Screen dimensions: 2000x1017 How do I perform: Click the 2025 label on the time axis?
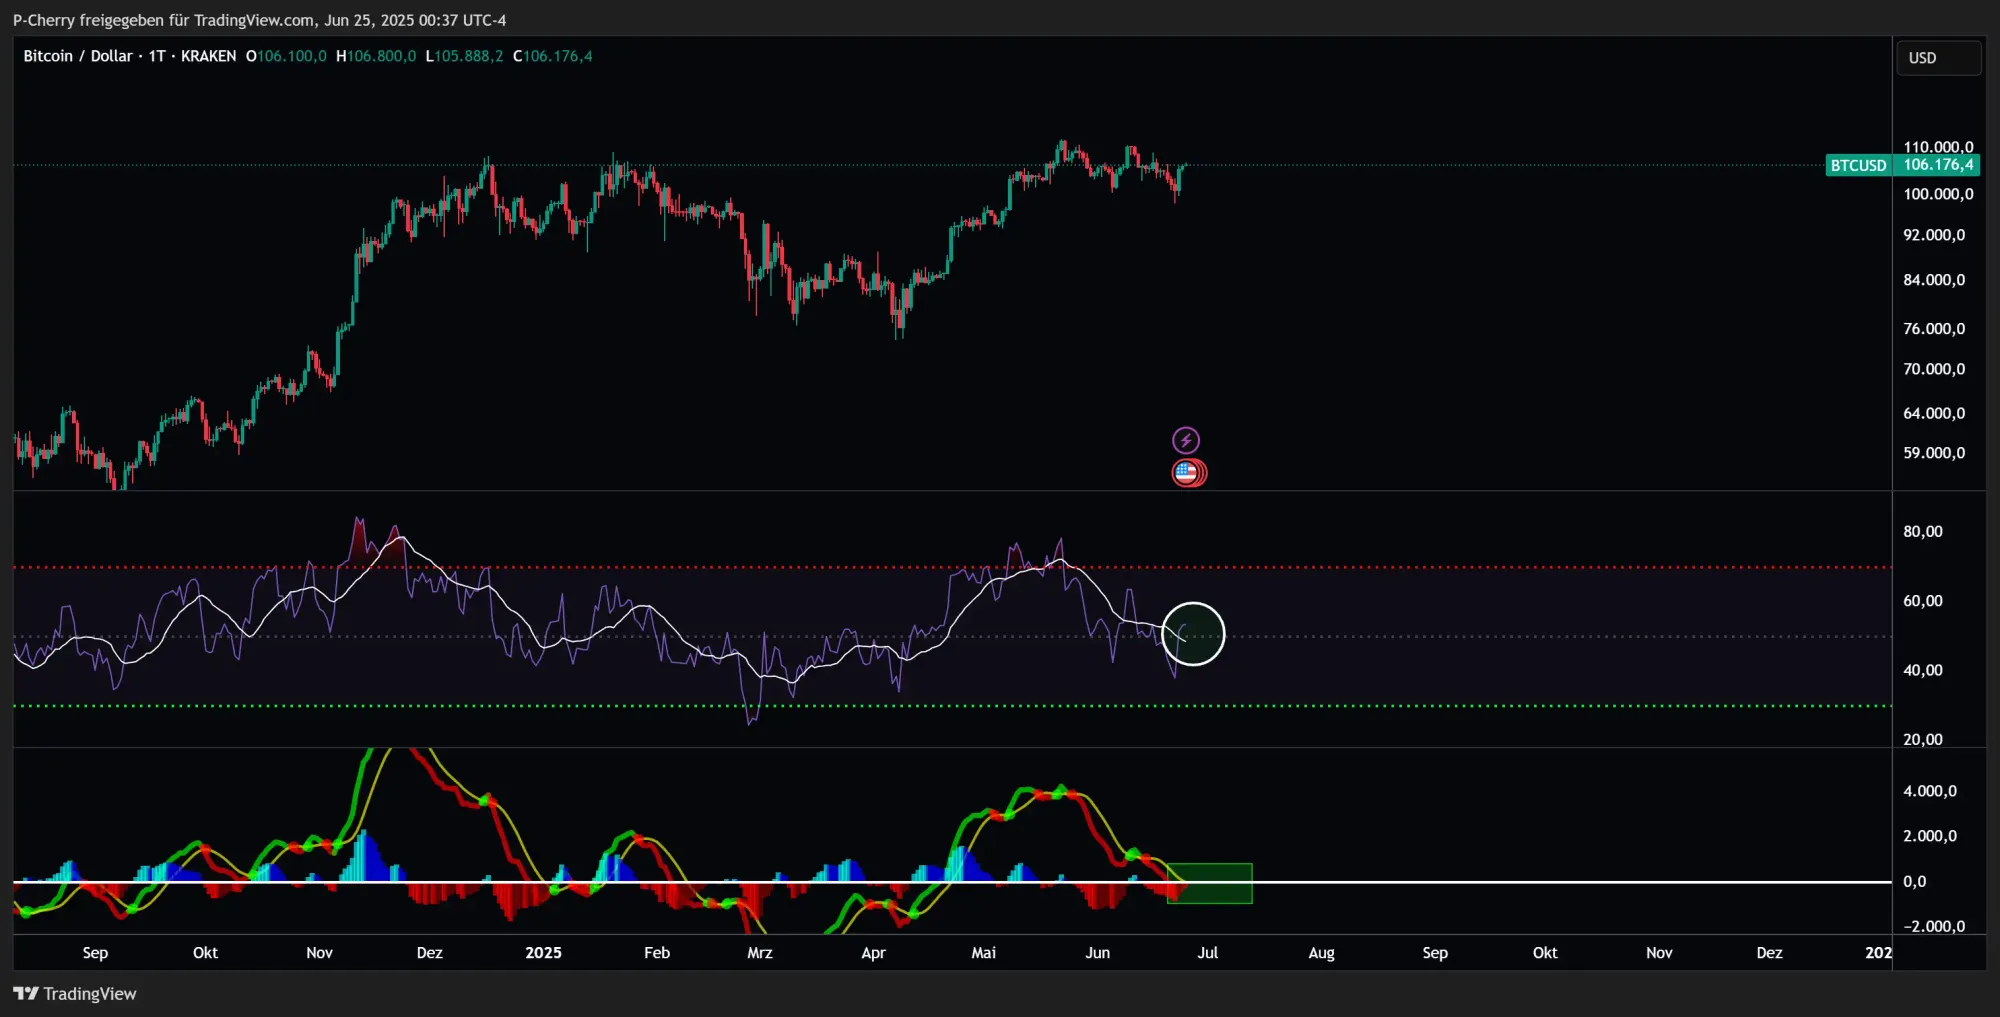[543, 952]
